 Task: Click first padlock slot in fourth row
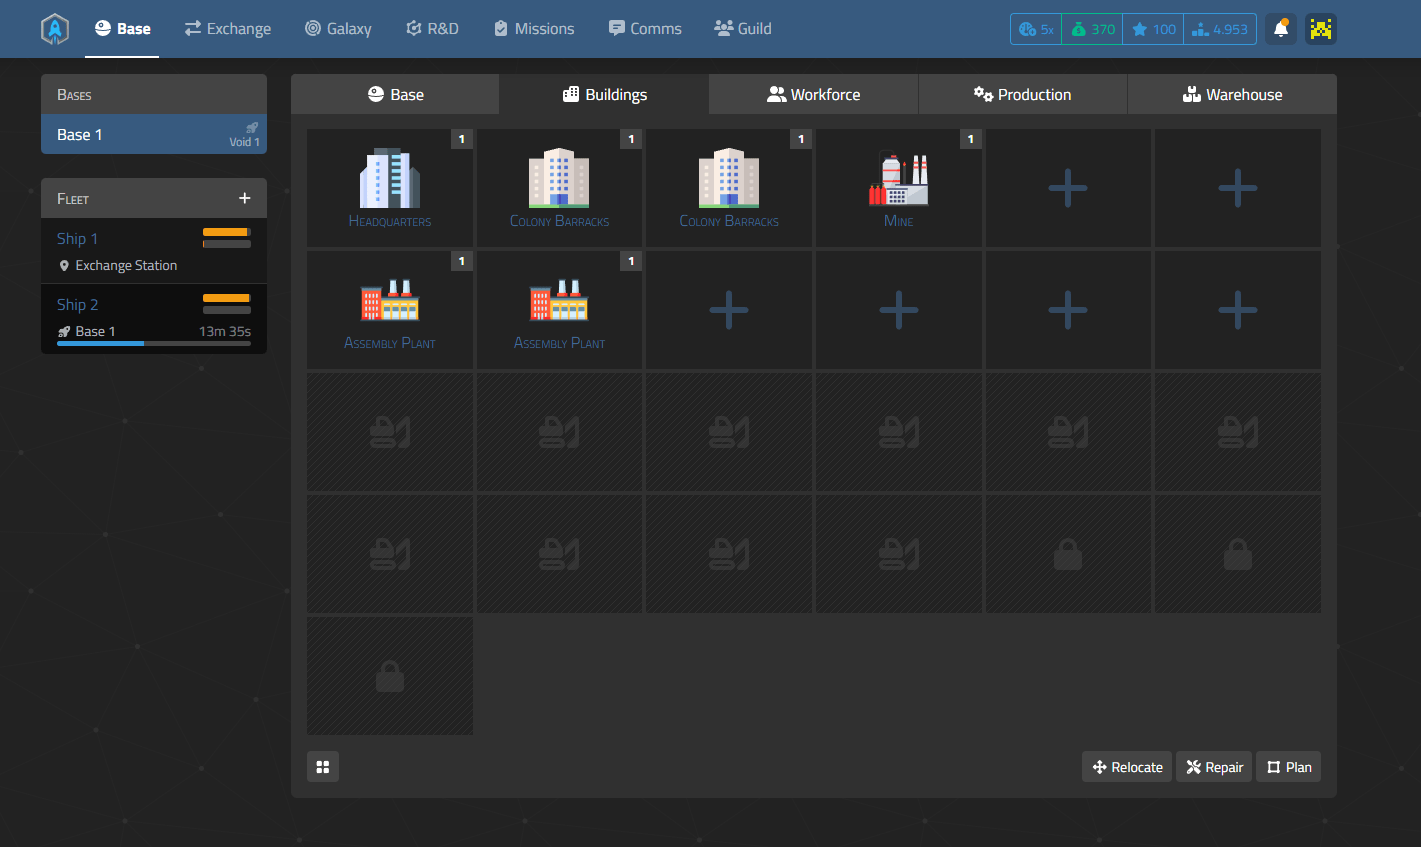1068,554
